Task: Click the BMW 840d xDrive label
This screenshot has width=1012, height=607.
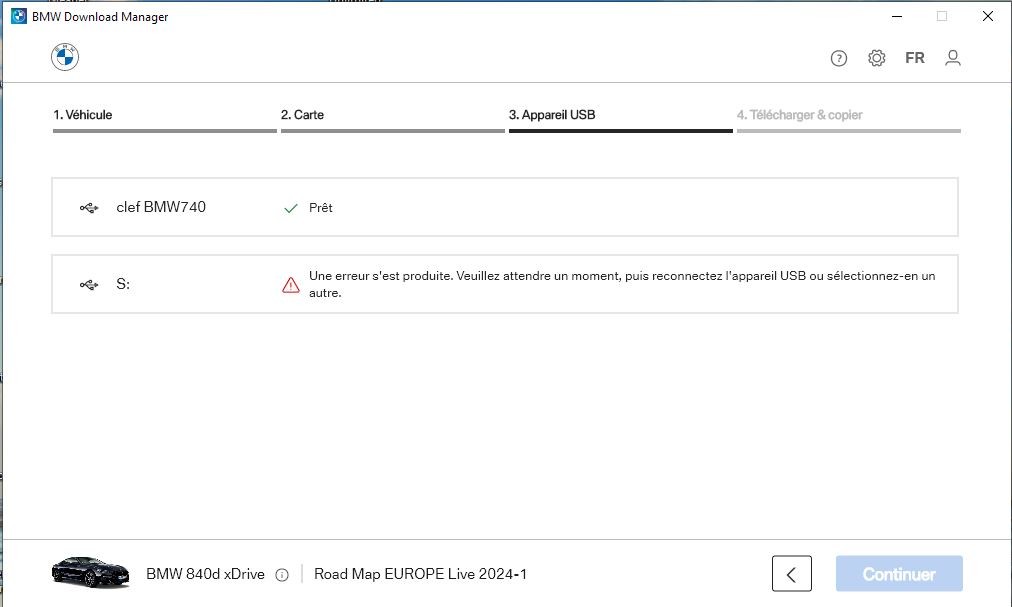Action: pyautogui.click(x=205, y=574)
